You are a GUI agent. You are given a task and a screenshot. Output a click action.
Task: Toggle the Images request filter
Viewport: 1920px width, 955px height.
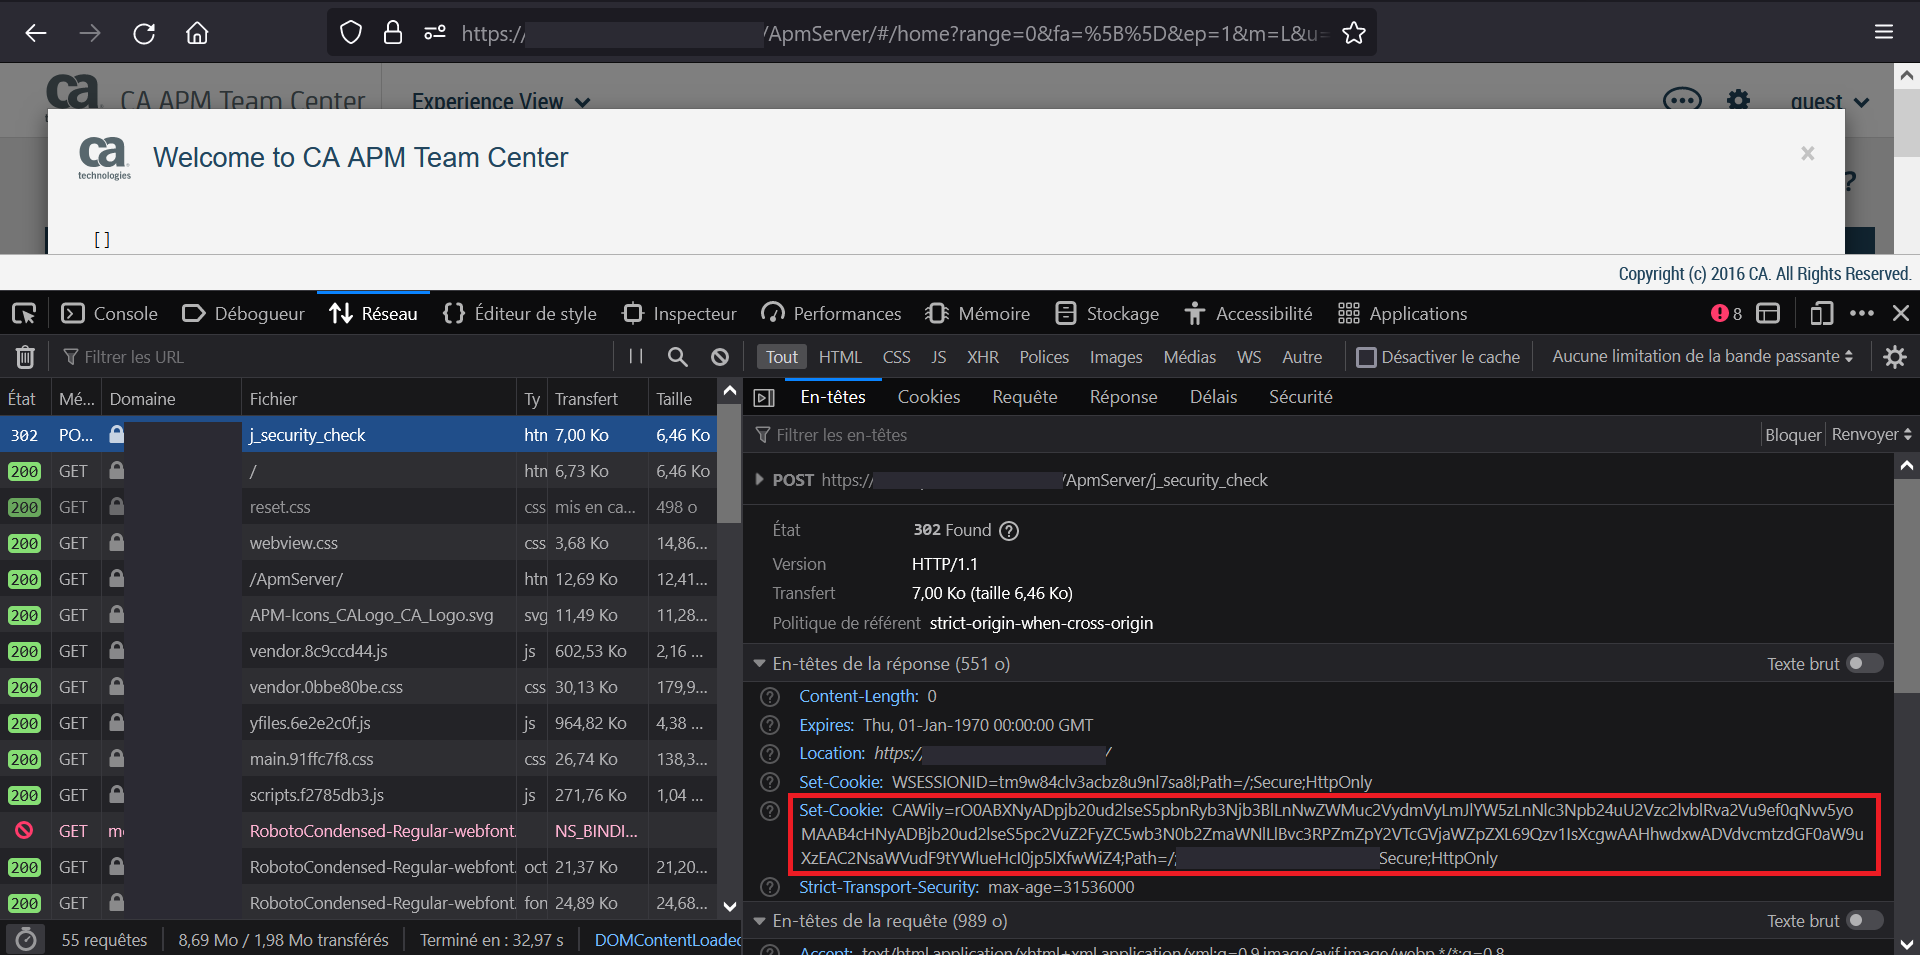point(1116,357)
